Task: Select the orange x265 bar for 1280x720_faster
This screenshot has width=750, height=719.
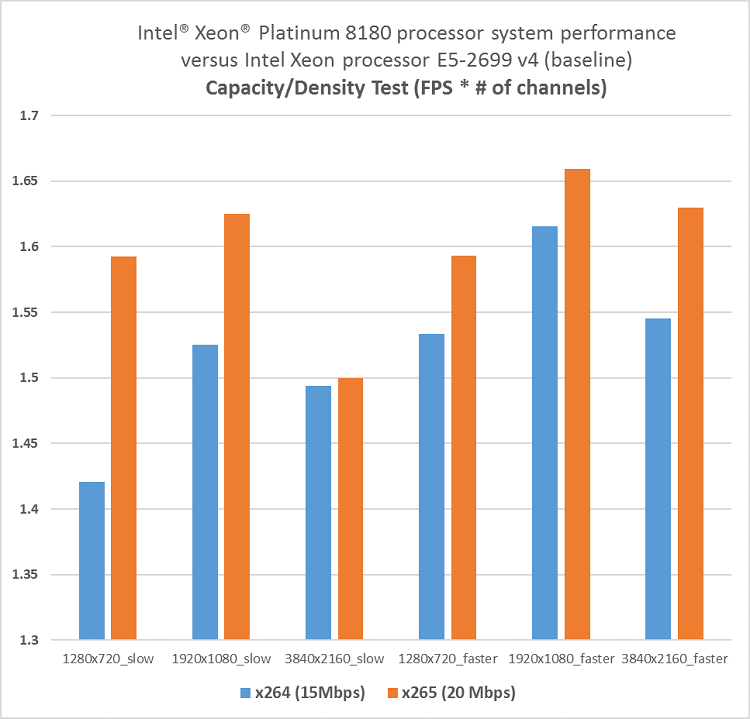Action: coord(464,448)
